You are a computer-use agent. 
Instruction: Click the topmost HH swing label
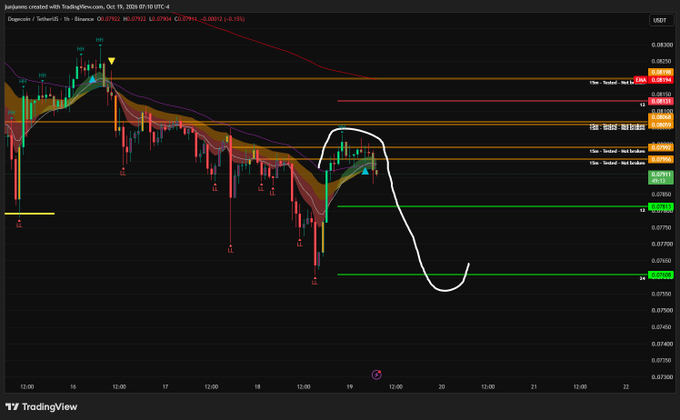(x=99, y=40)
